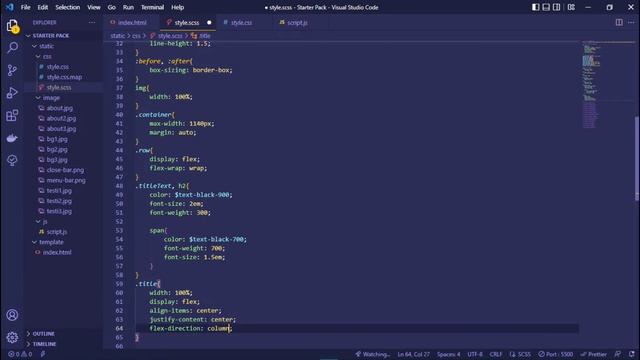
Task: Open the Go menu
Action: point(111,7)
